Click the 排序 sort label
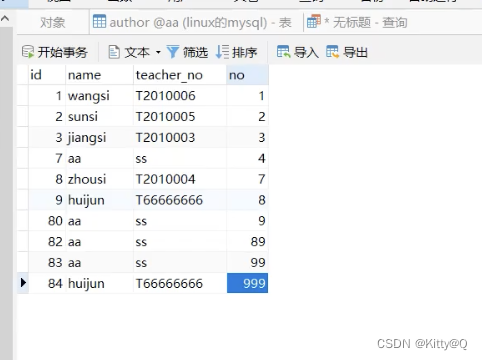The height and width of the screenshot is (360, 482). (245, 53)
